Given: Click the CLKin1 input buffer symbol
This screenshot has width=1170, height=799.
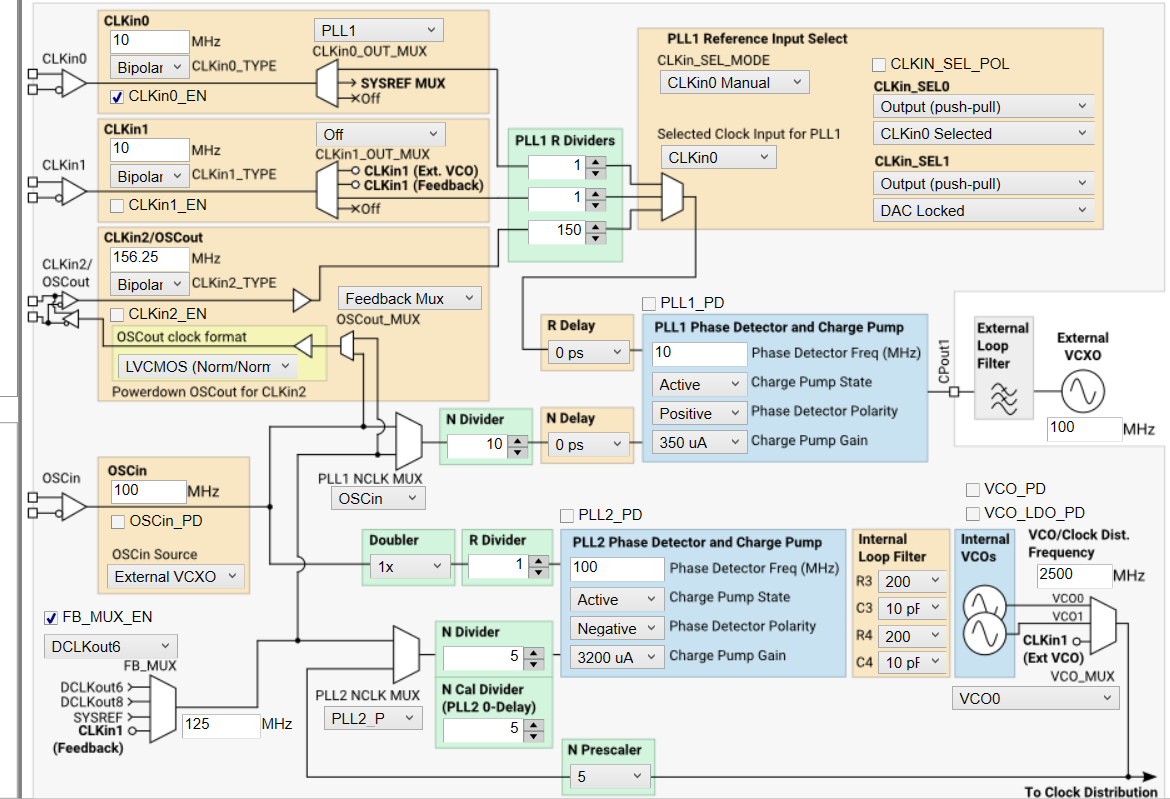Looking at the screenshot, I should [x=73, y=191].
